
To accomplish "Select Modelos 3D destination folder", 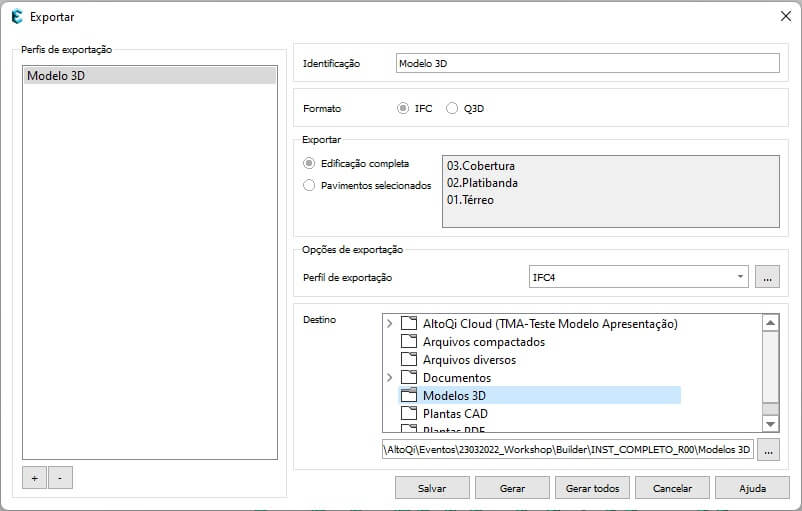I will click(x=454, y=395).
